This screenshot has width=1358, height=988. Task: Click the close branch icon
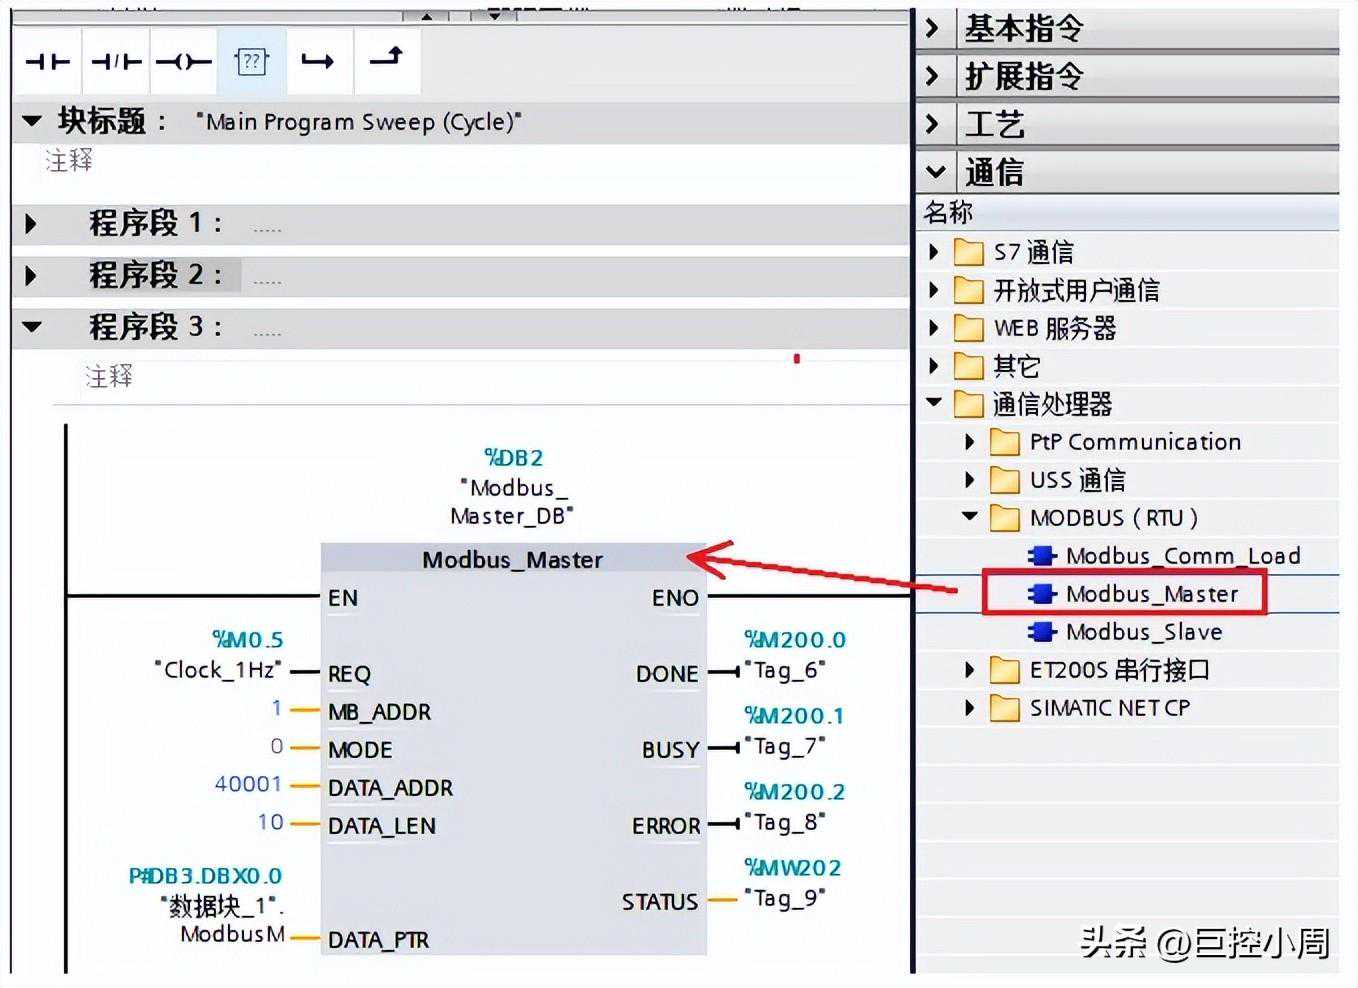[386, 58]
